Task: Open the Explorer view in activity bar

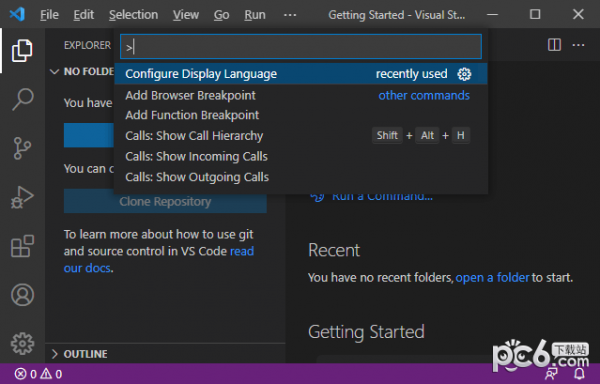Action: click(22, 50)
